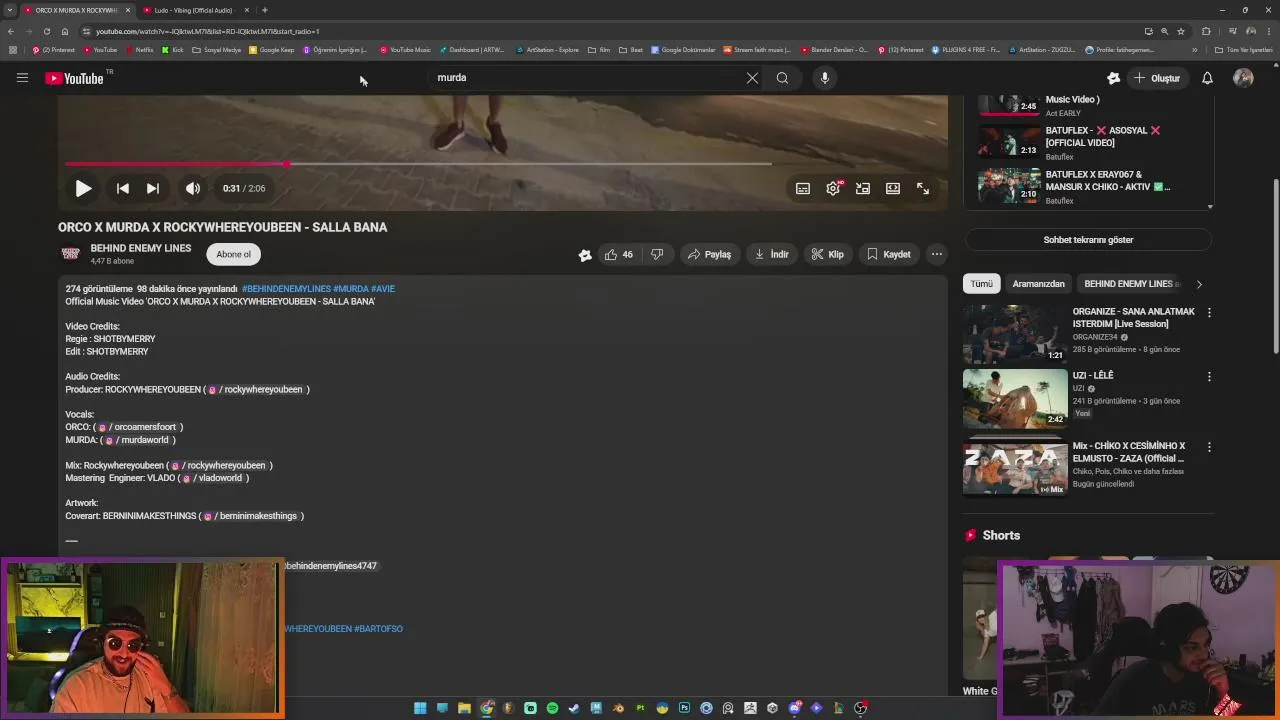Open the #BEHINDENEMYLINES hashtag
Image resolution: width=1280 pixels, height=720 pixels.
click(286, 289)
